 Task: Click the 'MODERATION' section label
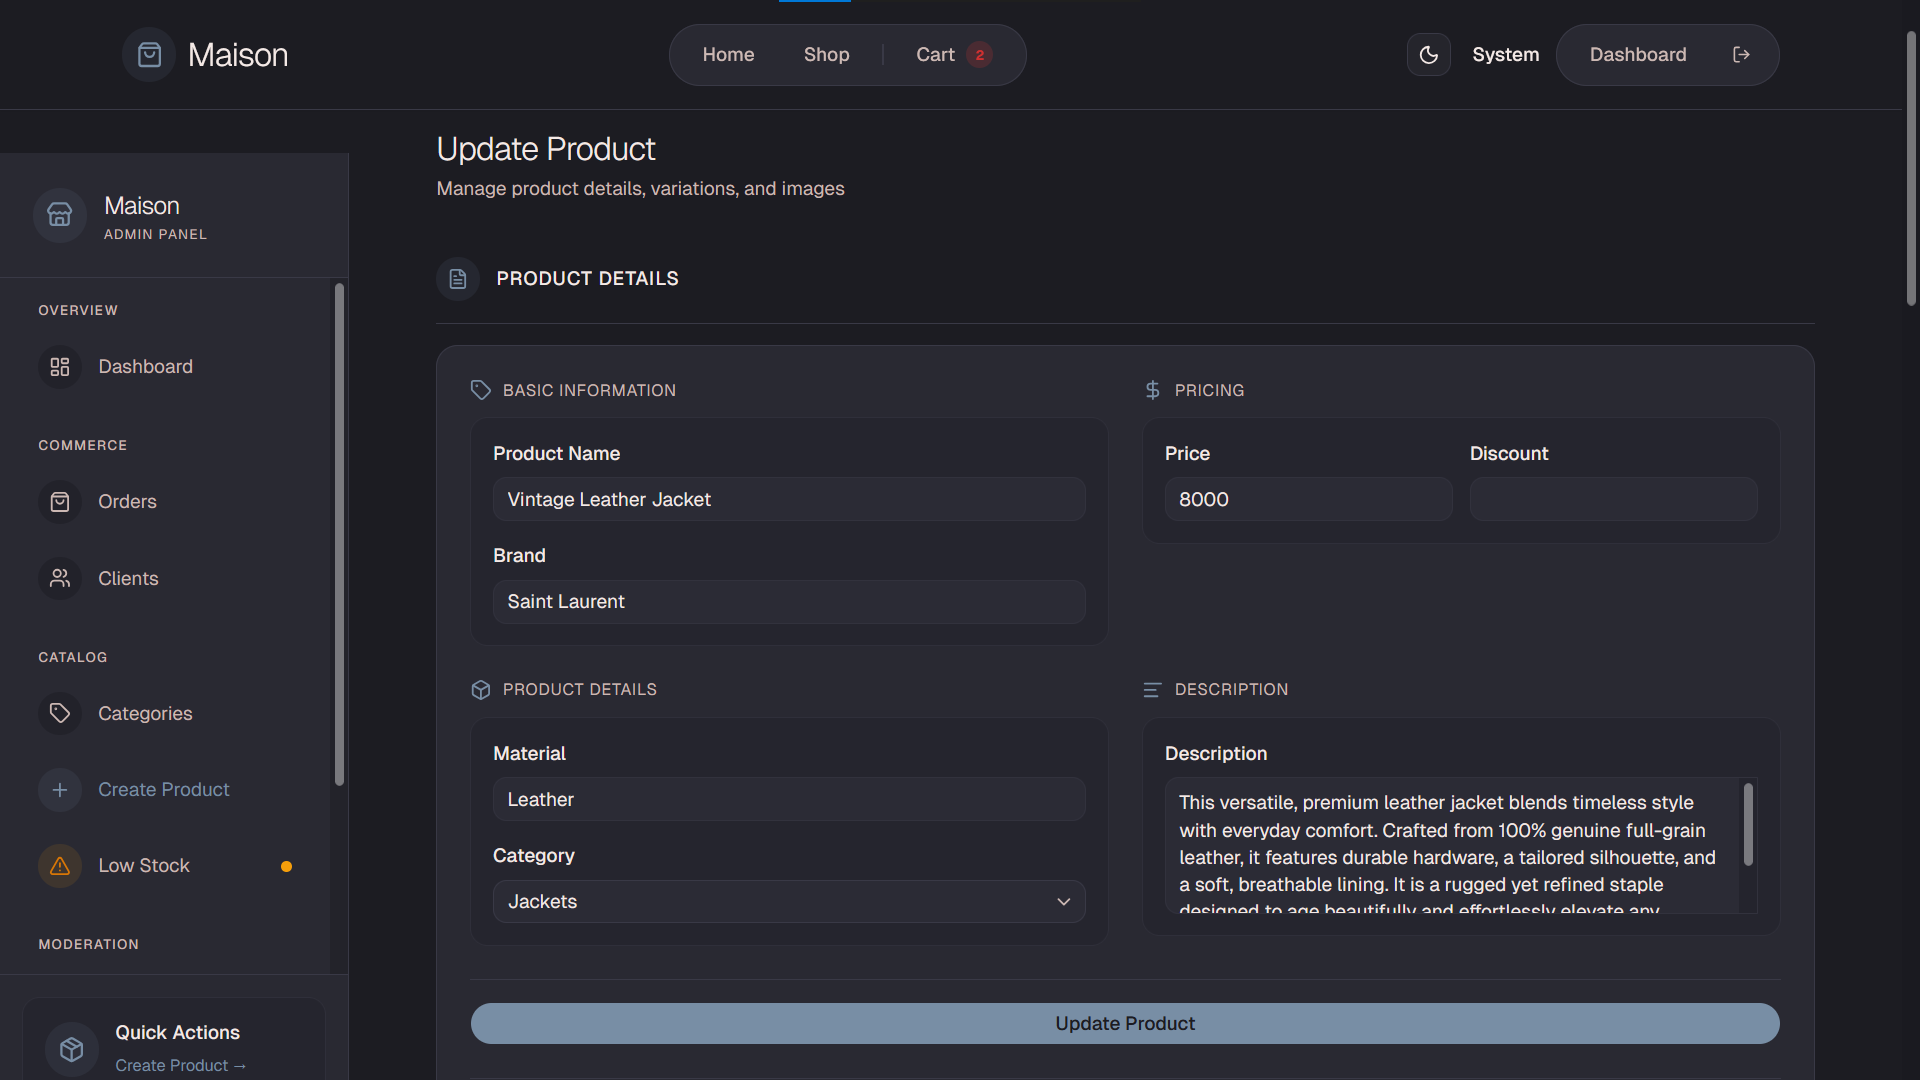pyautogui.click(x=89, y=945)
